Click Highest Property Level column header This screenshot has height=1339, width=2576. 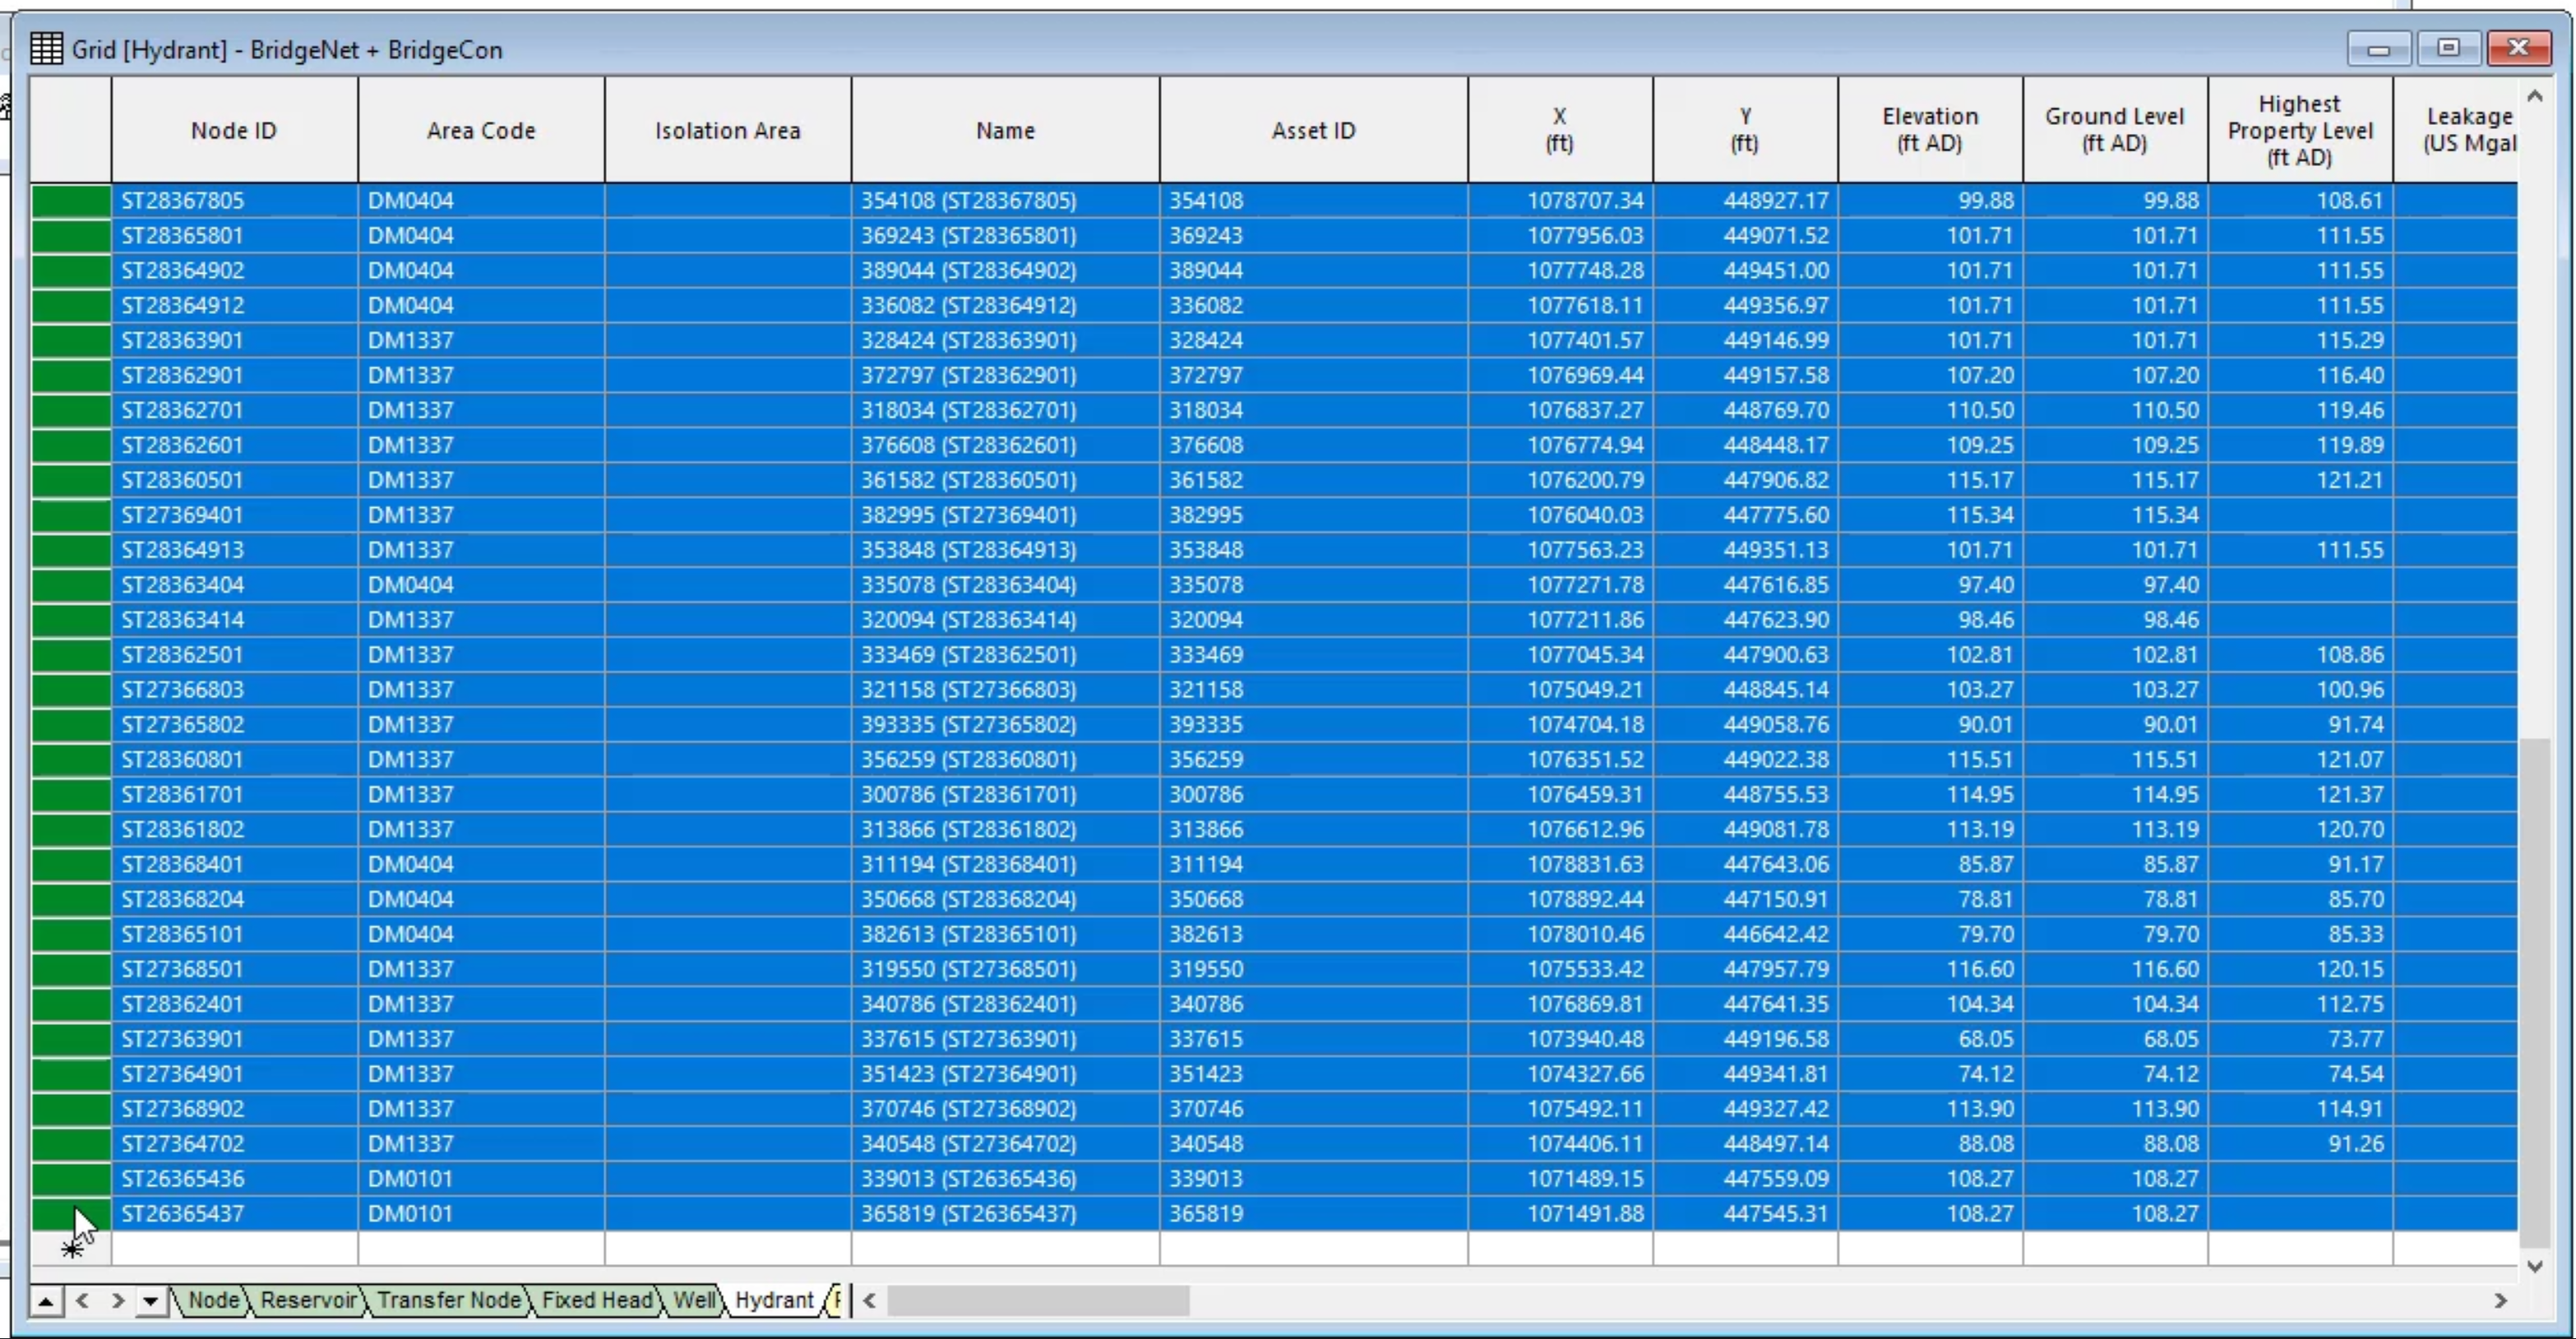point(2300,130)
